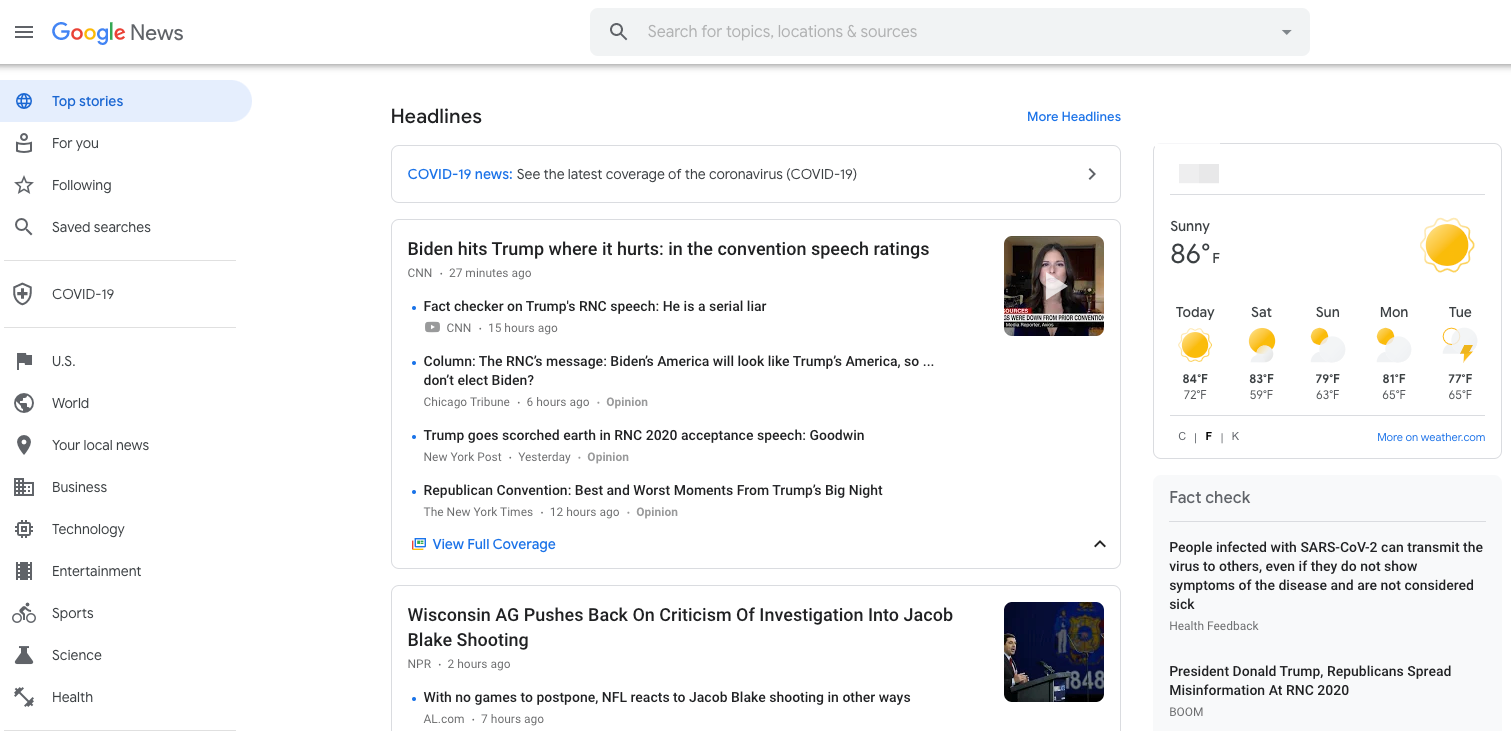Open the search options dropdown
This screenshot has height=731, width=1511.
pos(1285,31)
